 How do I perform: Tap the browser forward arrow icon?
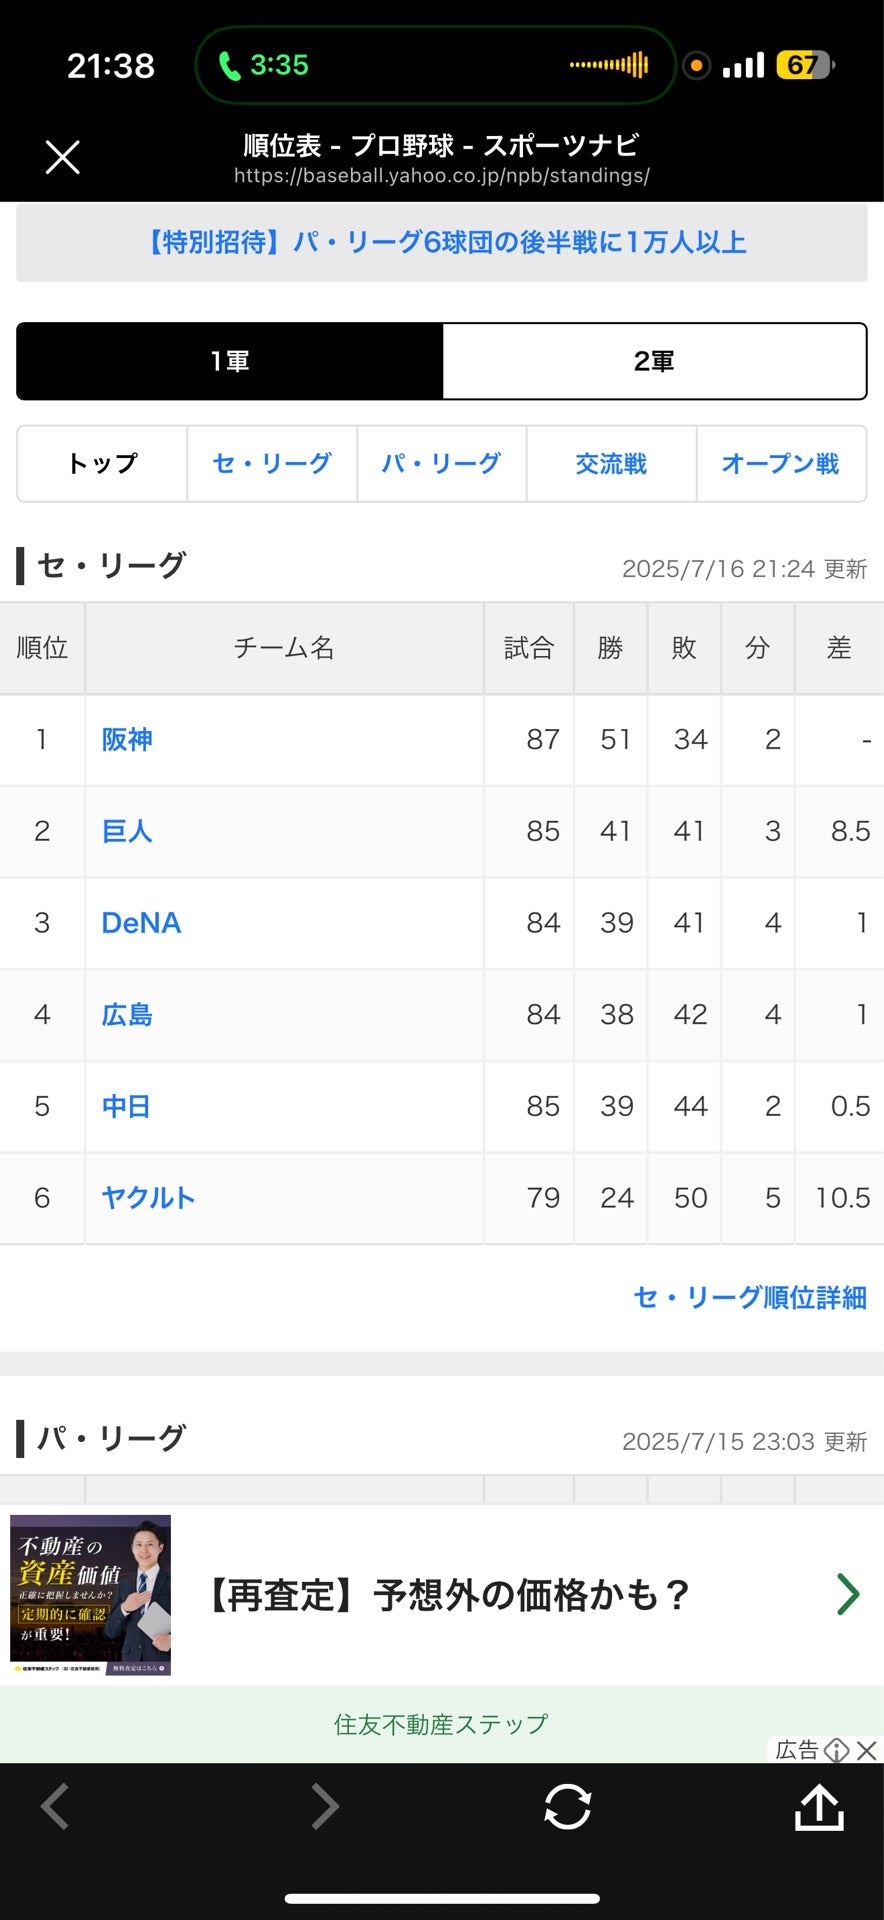[325, 1807]
